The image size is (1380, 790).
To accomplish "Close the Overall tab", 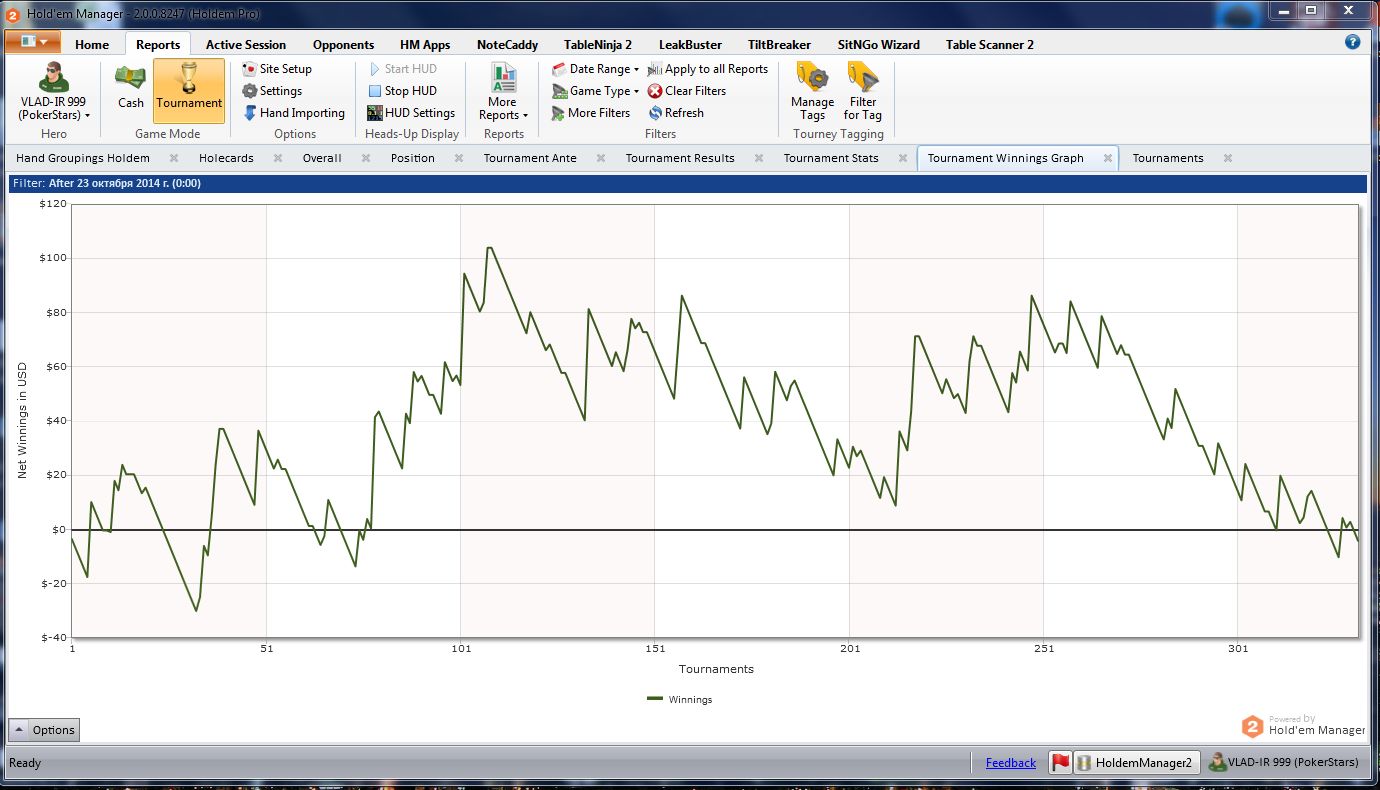I will tap(366, 158).
